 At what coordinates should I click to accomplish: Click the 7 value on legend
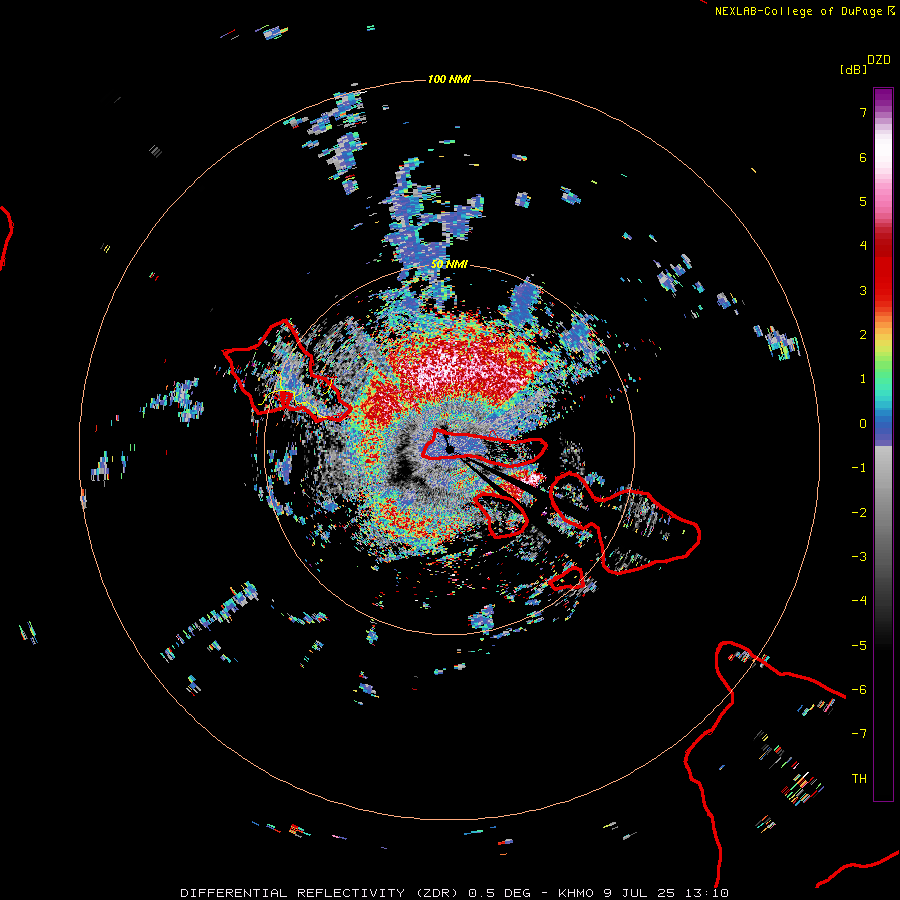[x=863, y=112]
